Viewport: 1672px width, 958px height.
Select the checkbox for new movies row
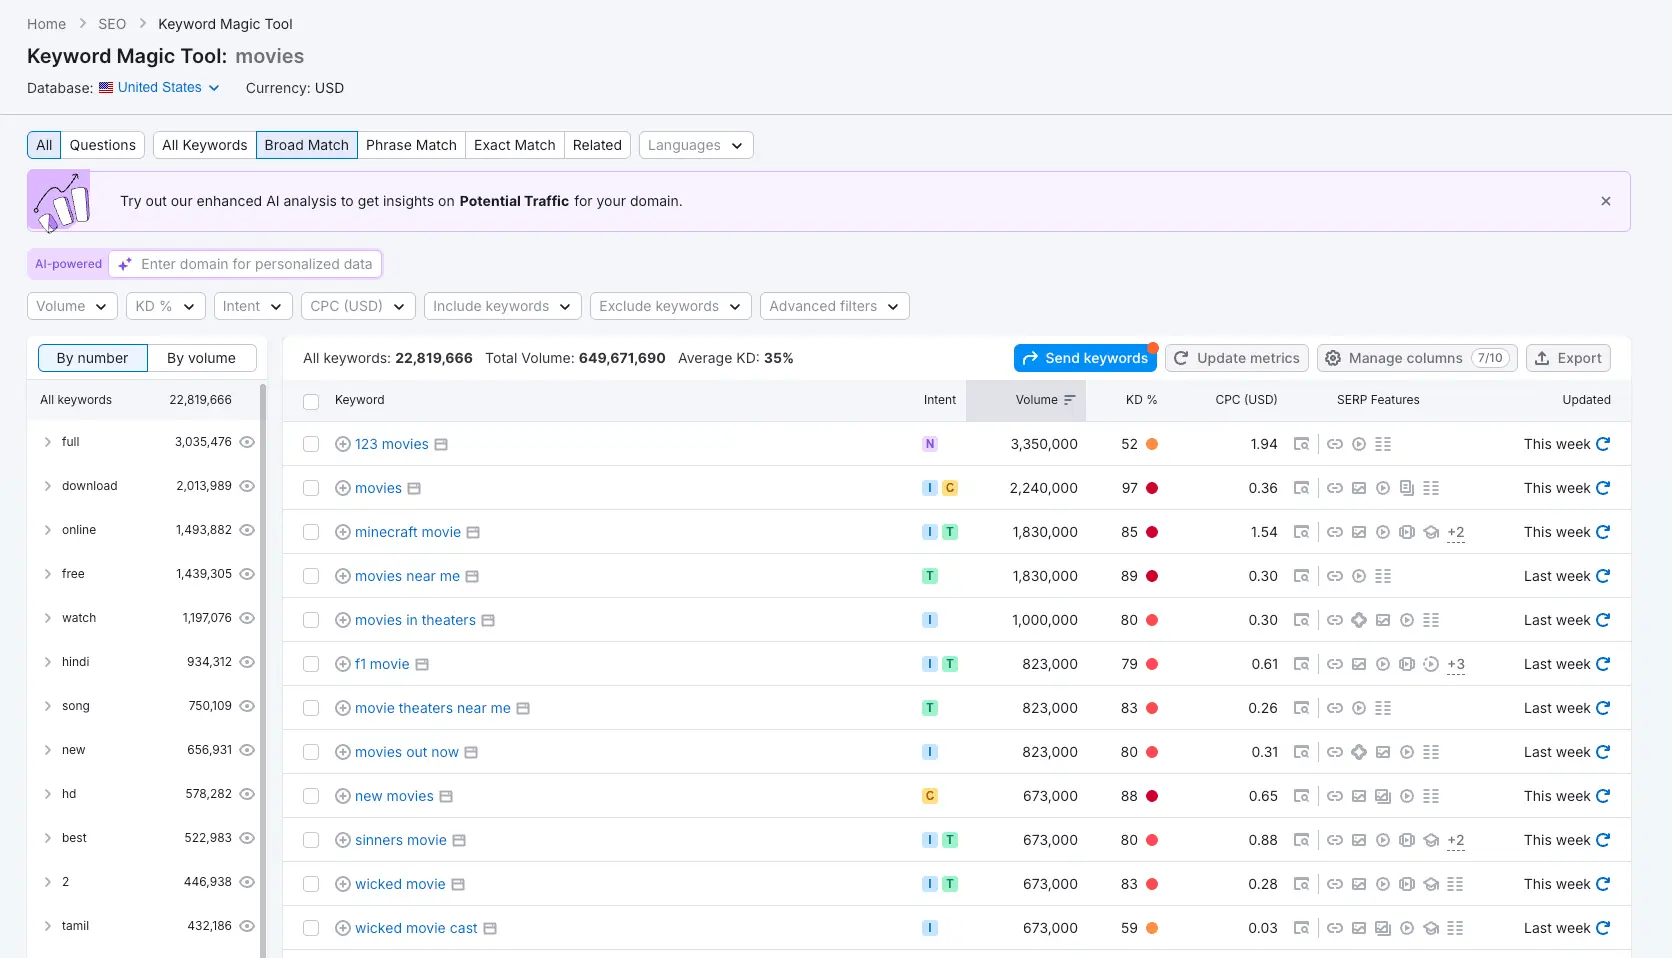pos(311,796)
